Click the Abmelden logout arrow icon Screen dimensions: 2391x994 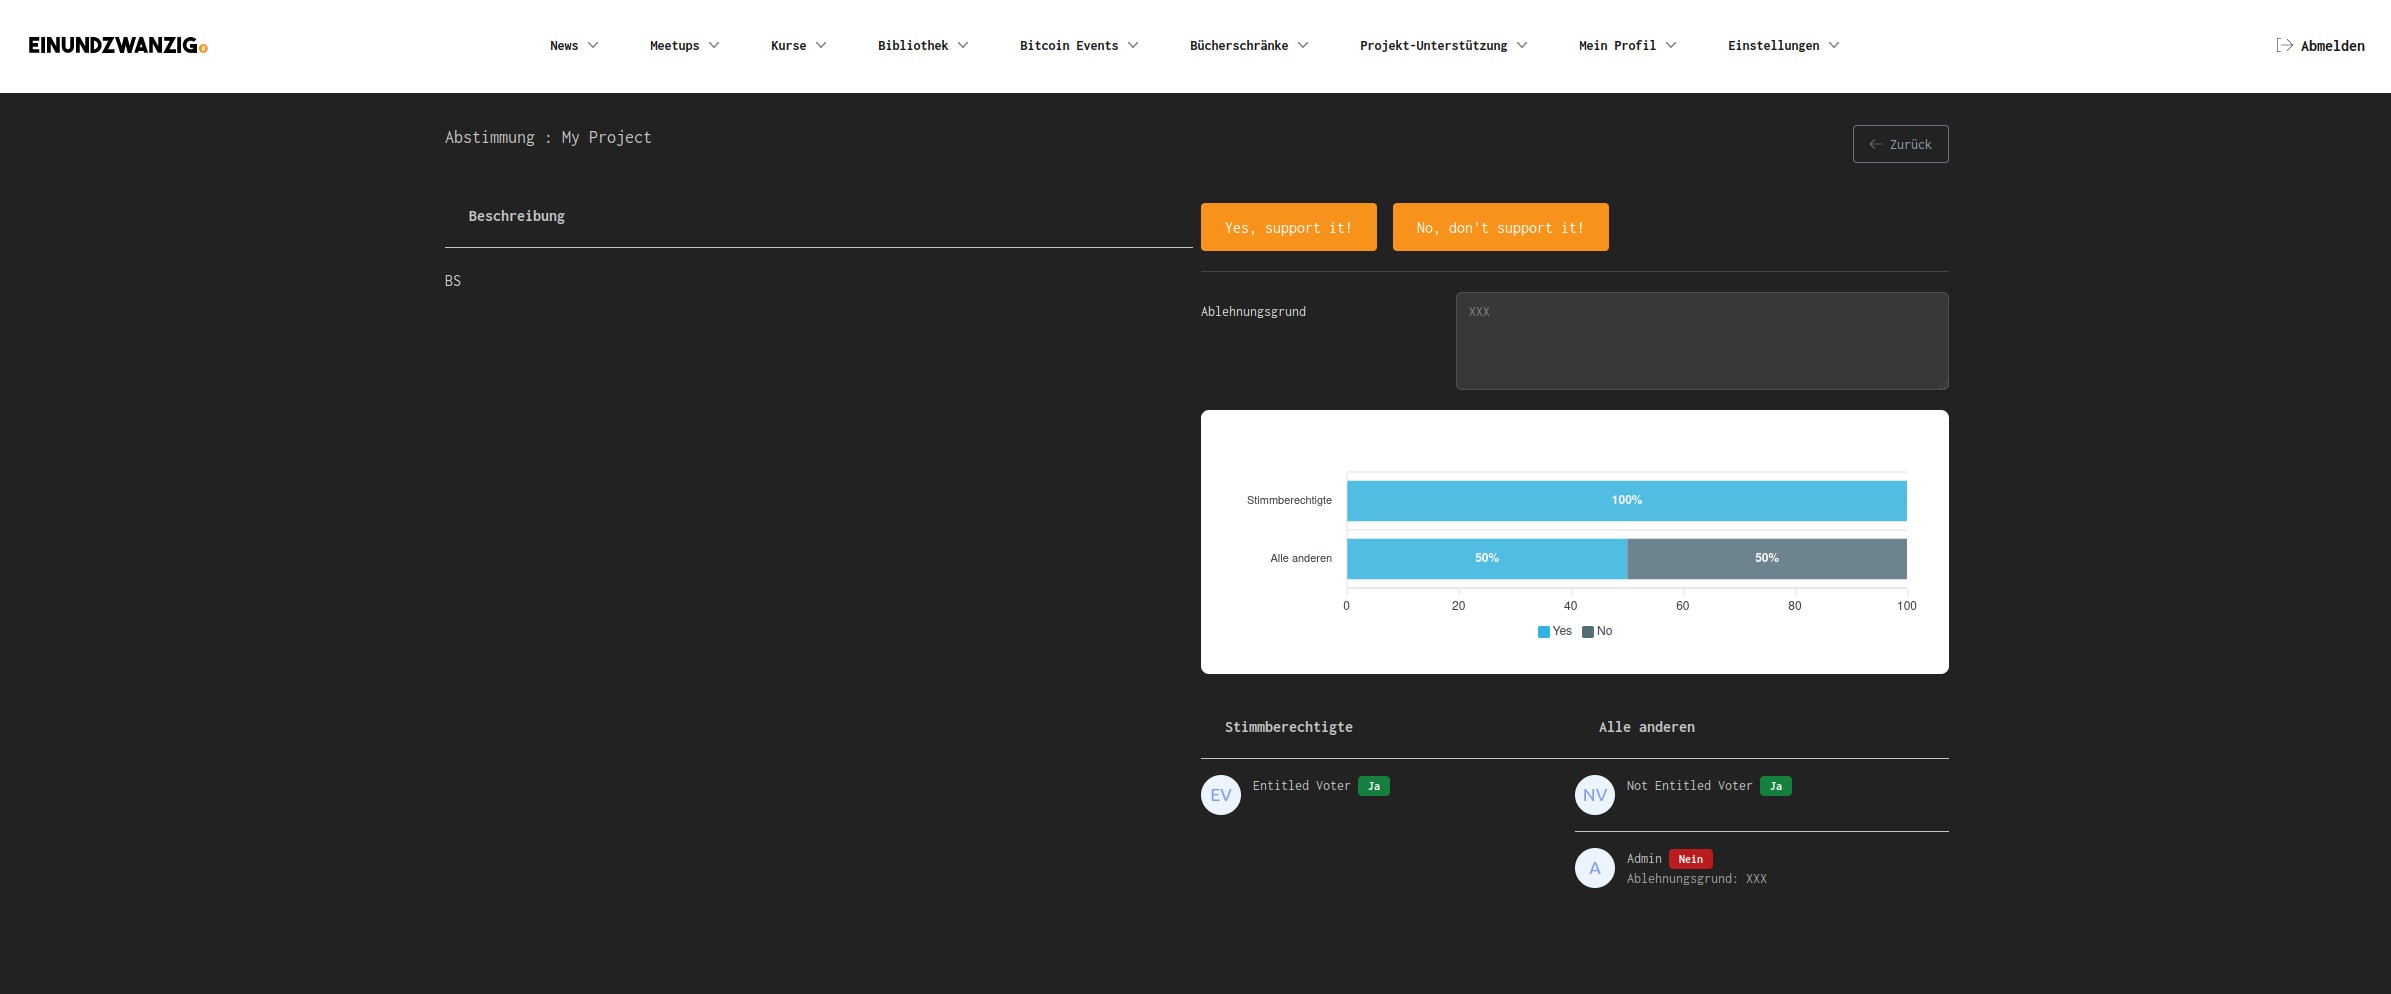2284,45
